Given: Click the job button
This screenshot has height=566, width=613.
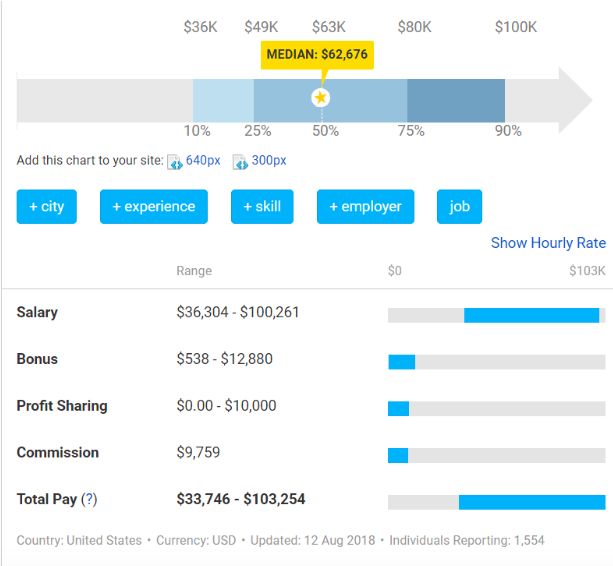Looking at the screenshot, I should [459, 206].
